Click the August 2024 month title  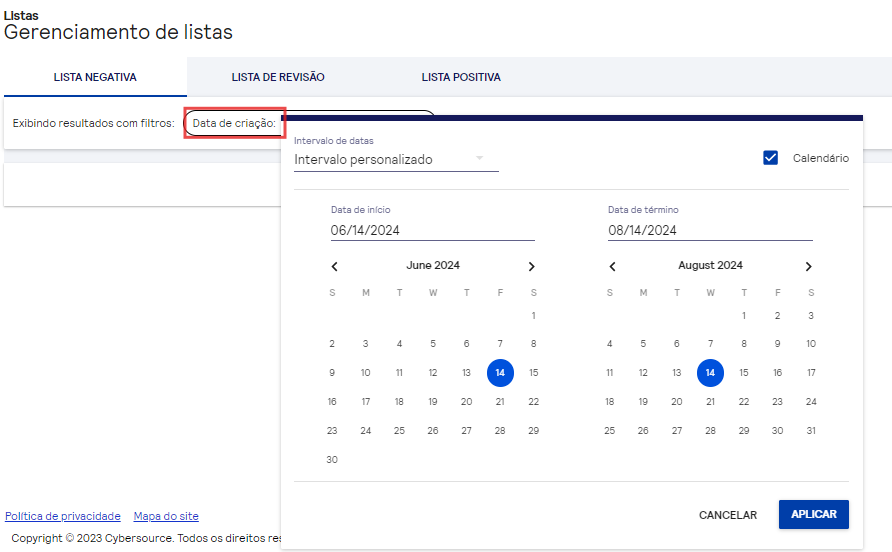click(x=710, y=265)
